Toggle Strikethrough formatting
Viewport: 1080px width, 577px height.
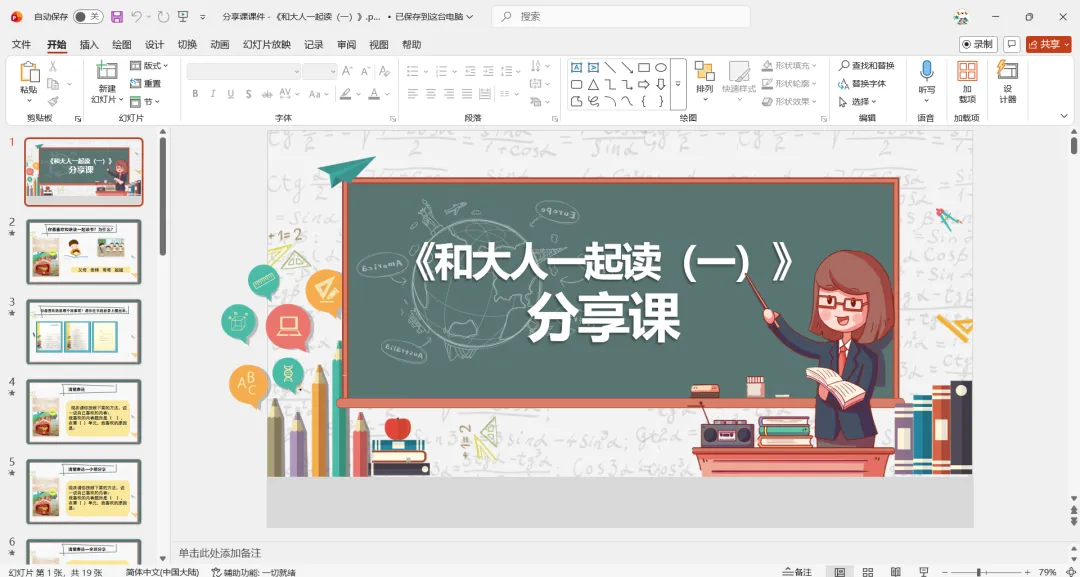(x=265, y=94)
